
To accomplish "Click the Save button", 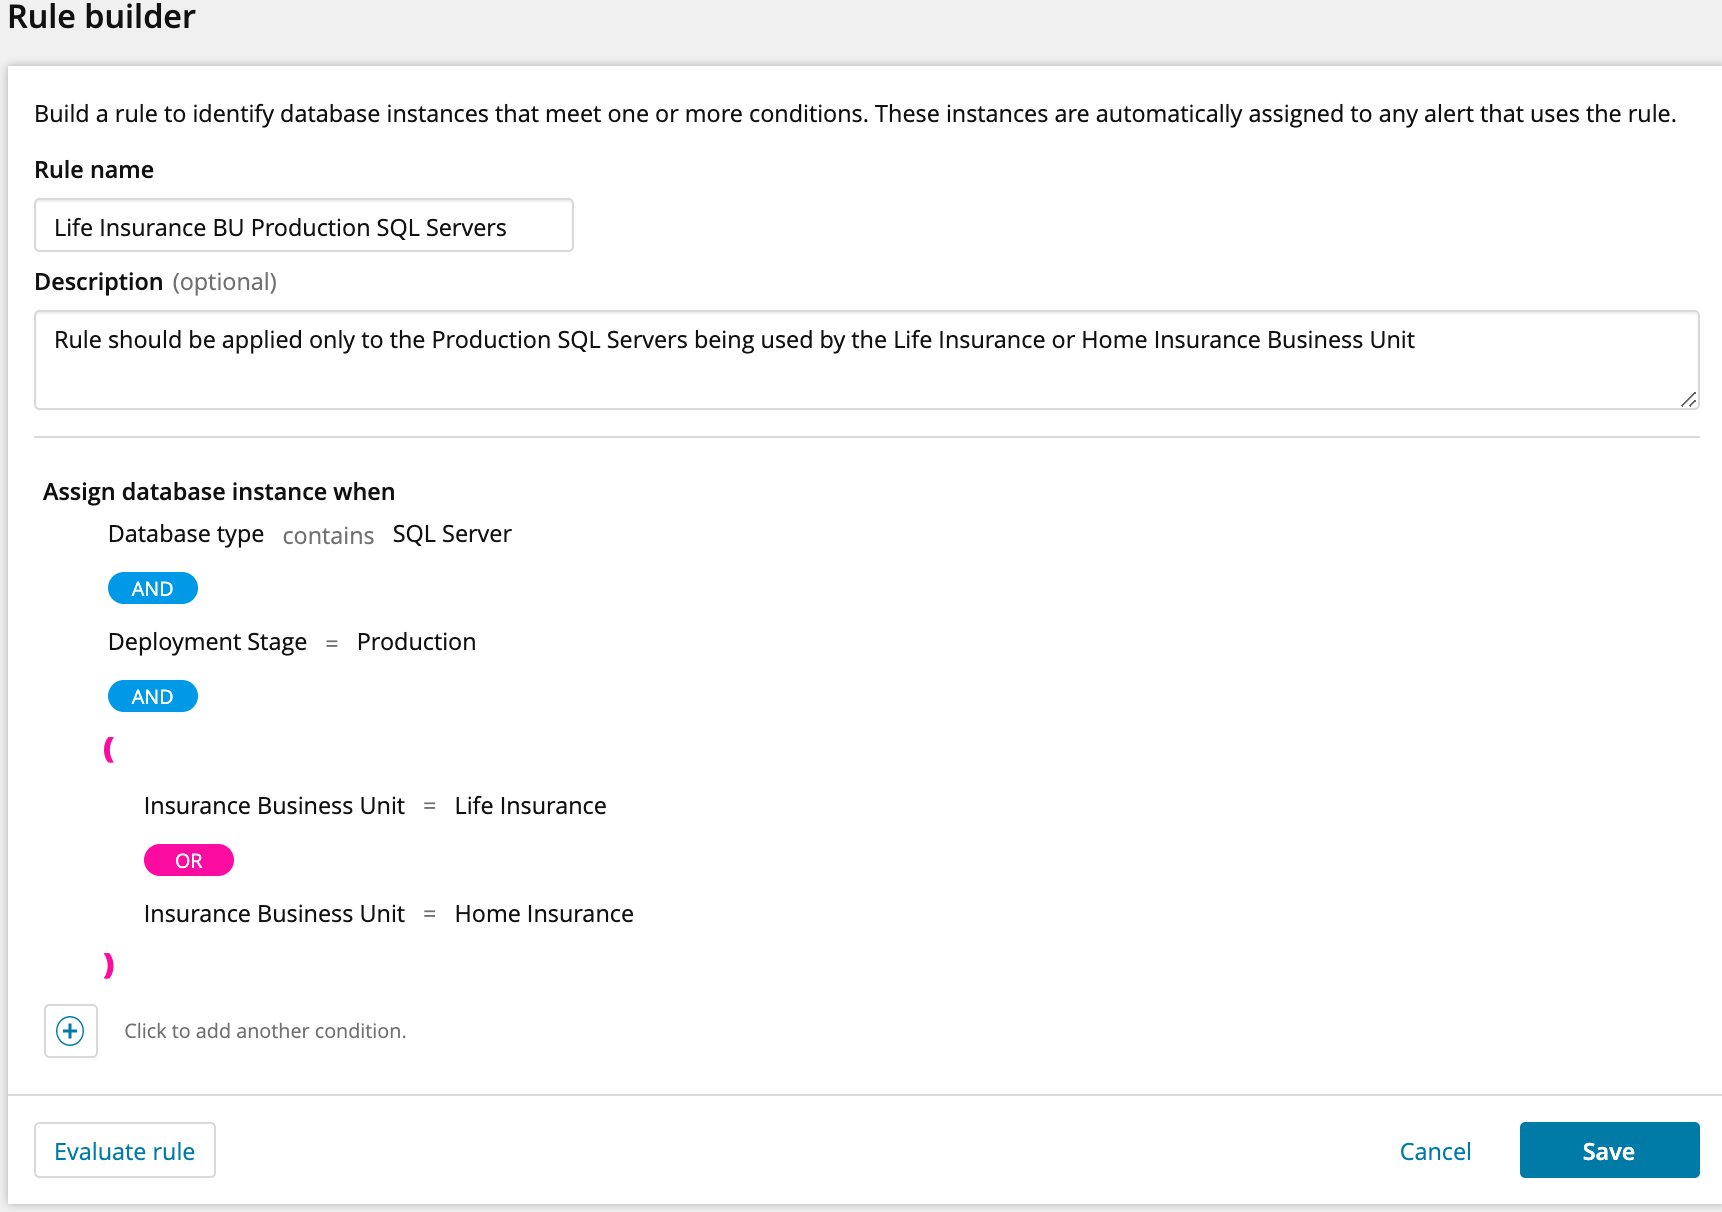I will [x=1608, y=1151].
